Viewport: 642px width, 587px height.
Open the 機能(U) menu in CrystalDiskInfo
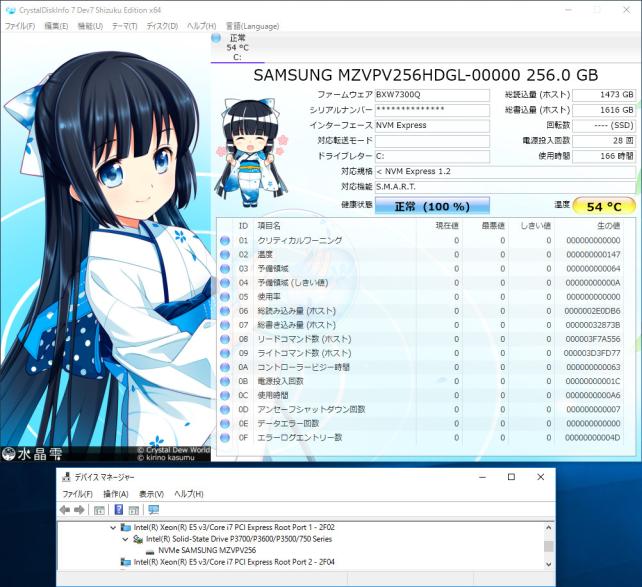(x=90, y=26)
